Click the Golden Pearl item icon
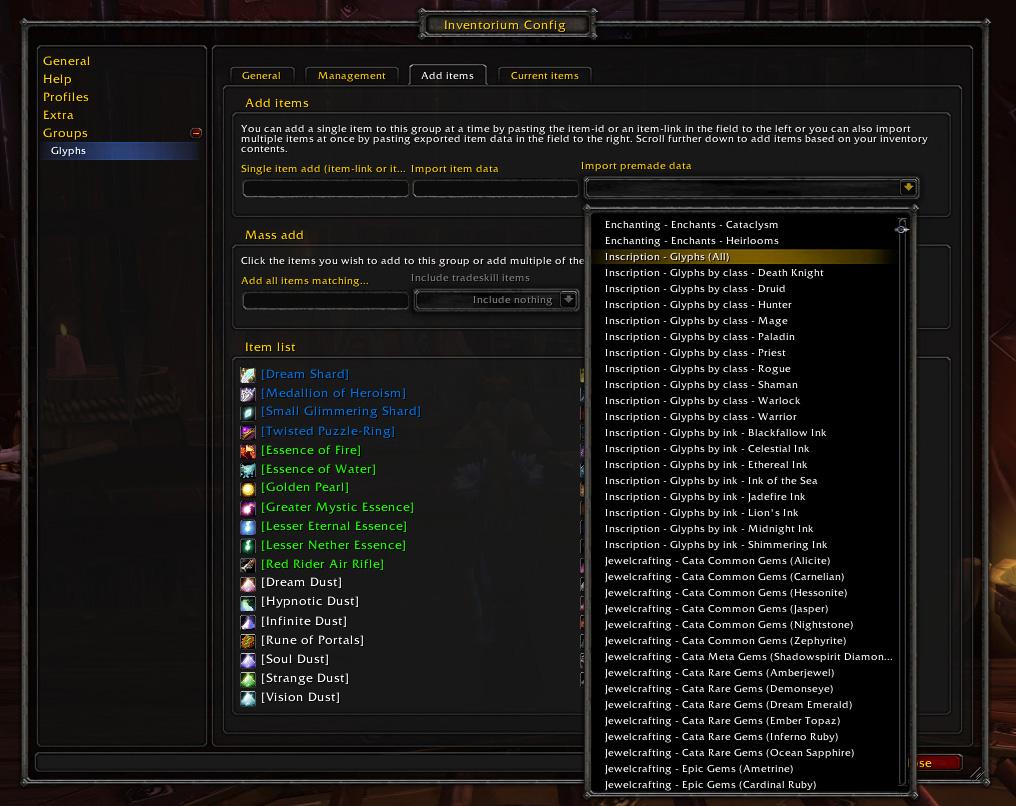Screen dimensions: 1016x806 click(x=248, y=489)
